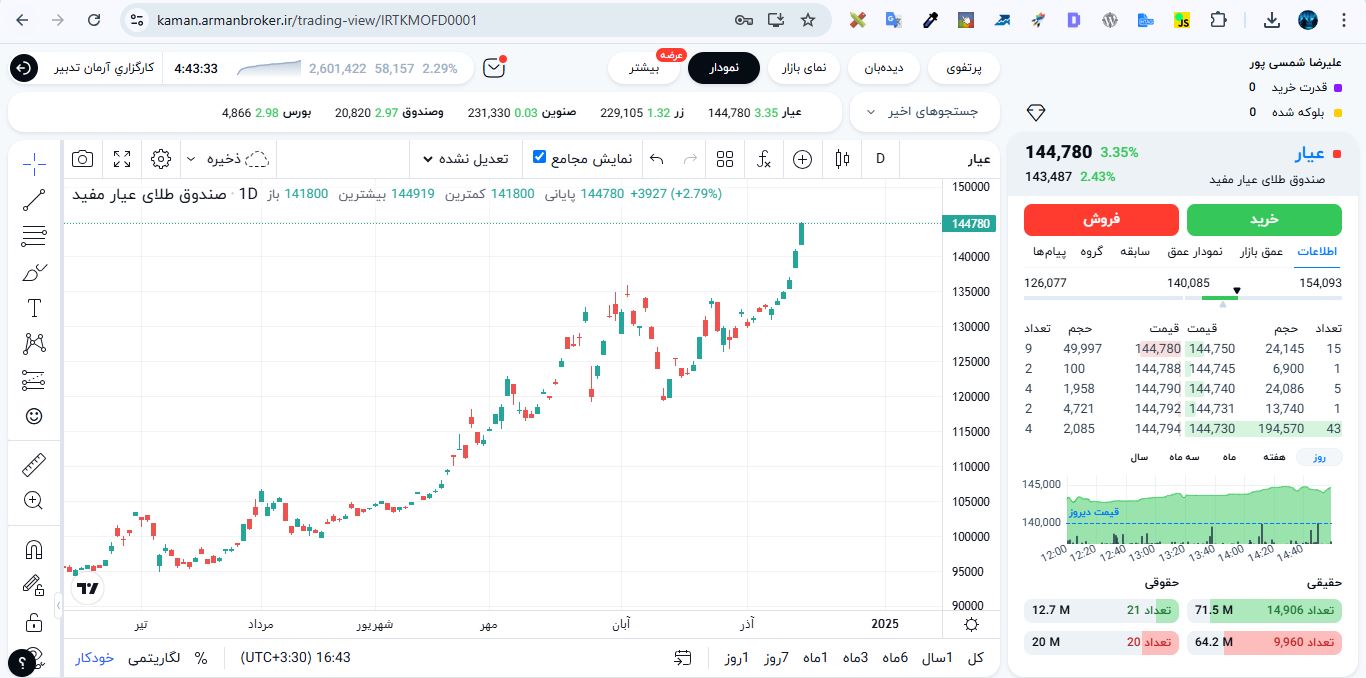This screenshot has height=678, width=1366.
Task: Enable the نمایش مجامع checkbox
Action: (x=539, y=157)
